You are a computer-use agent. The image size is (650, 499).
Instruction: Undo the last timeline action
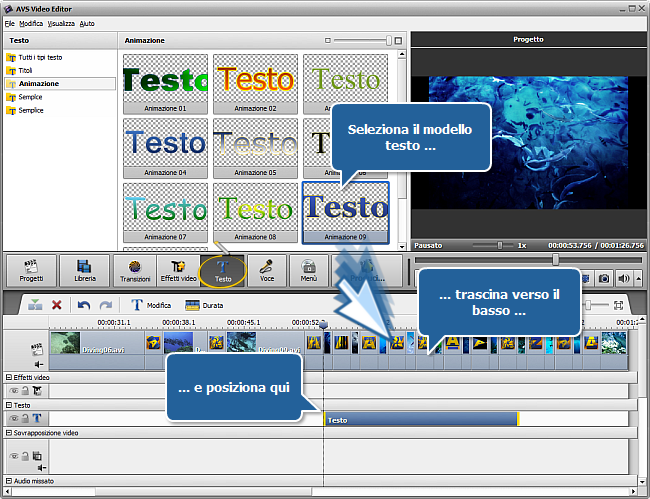[x=84, y=305]
